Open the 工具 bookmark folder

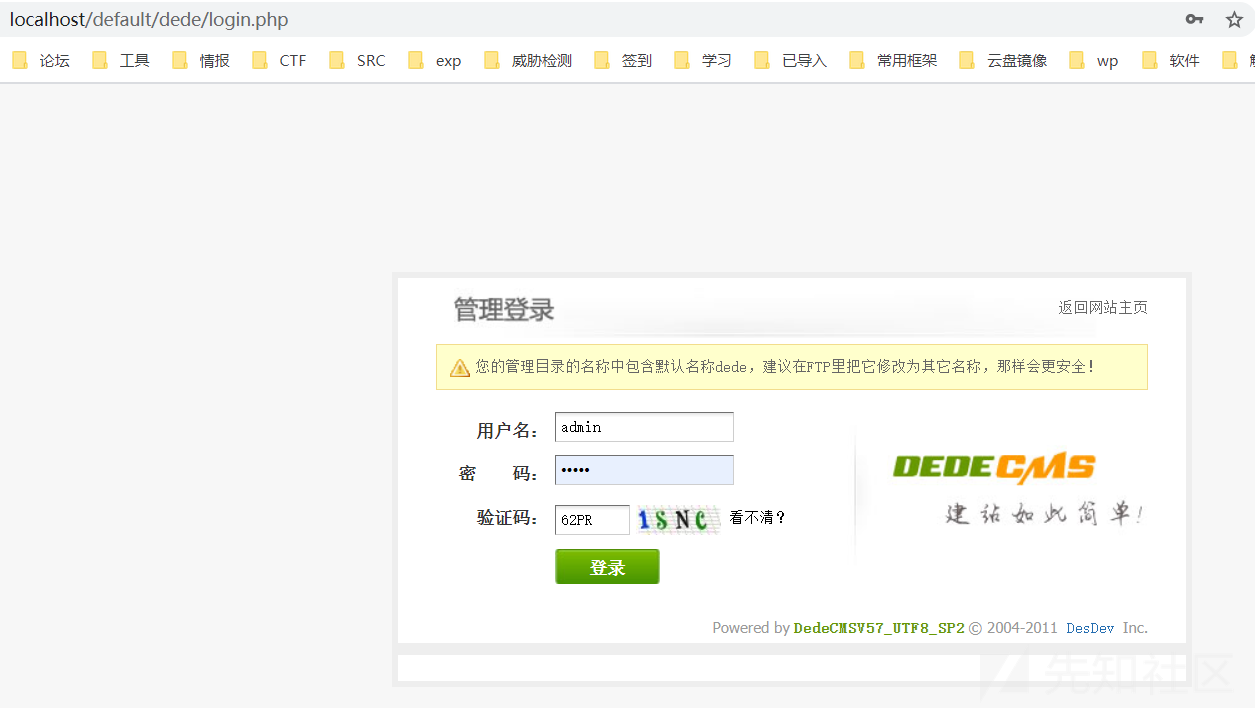pyautogui.click(x=121, y=61)
